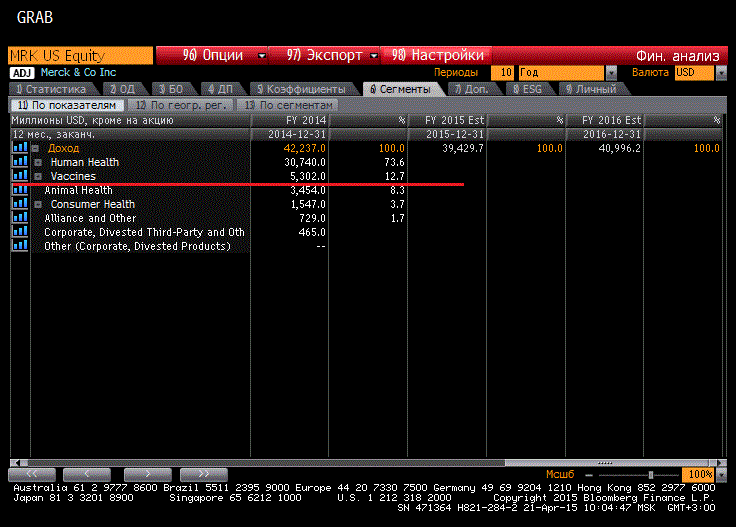736x527 pixels.
Task: Expand the Human Health segment
Action: click(x=37, y=162)
